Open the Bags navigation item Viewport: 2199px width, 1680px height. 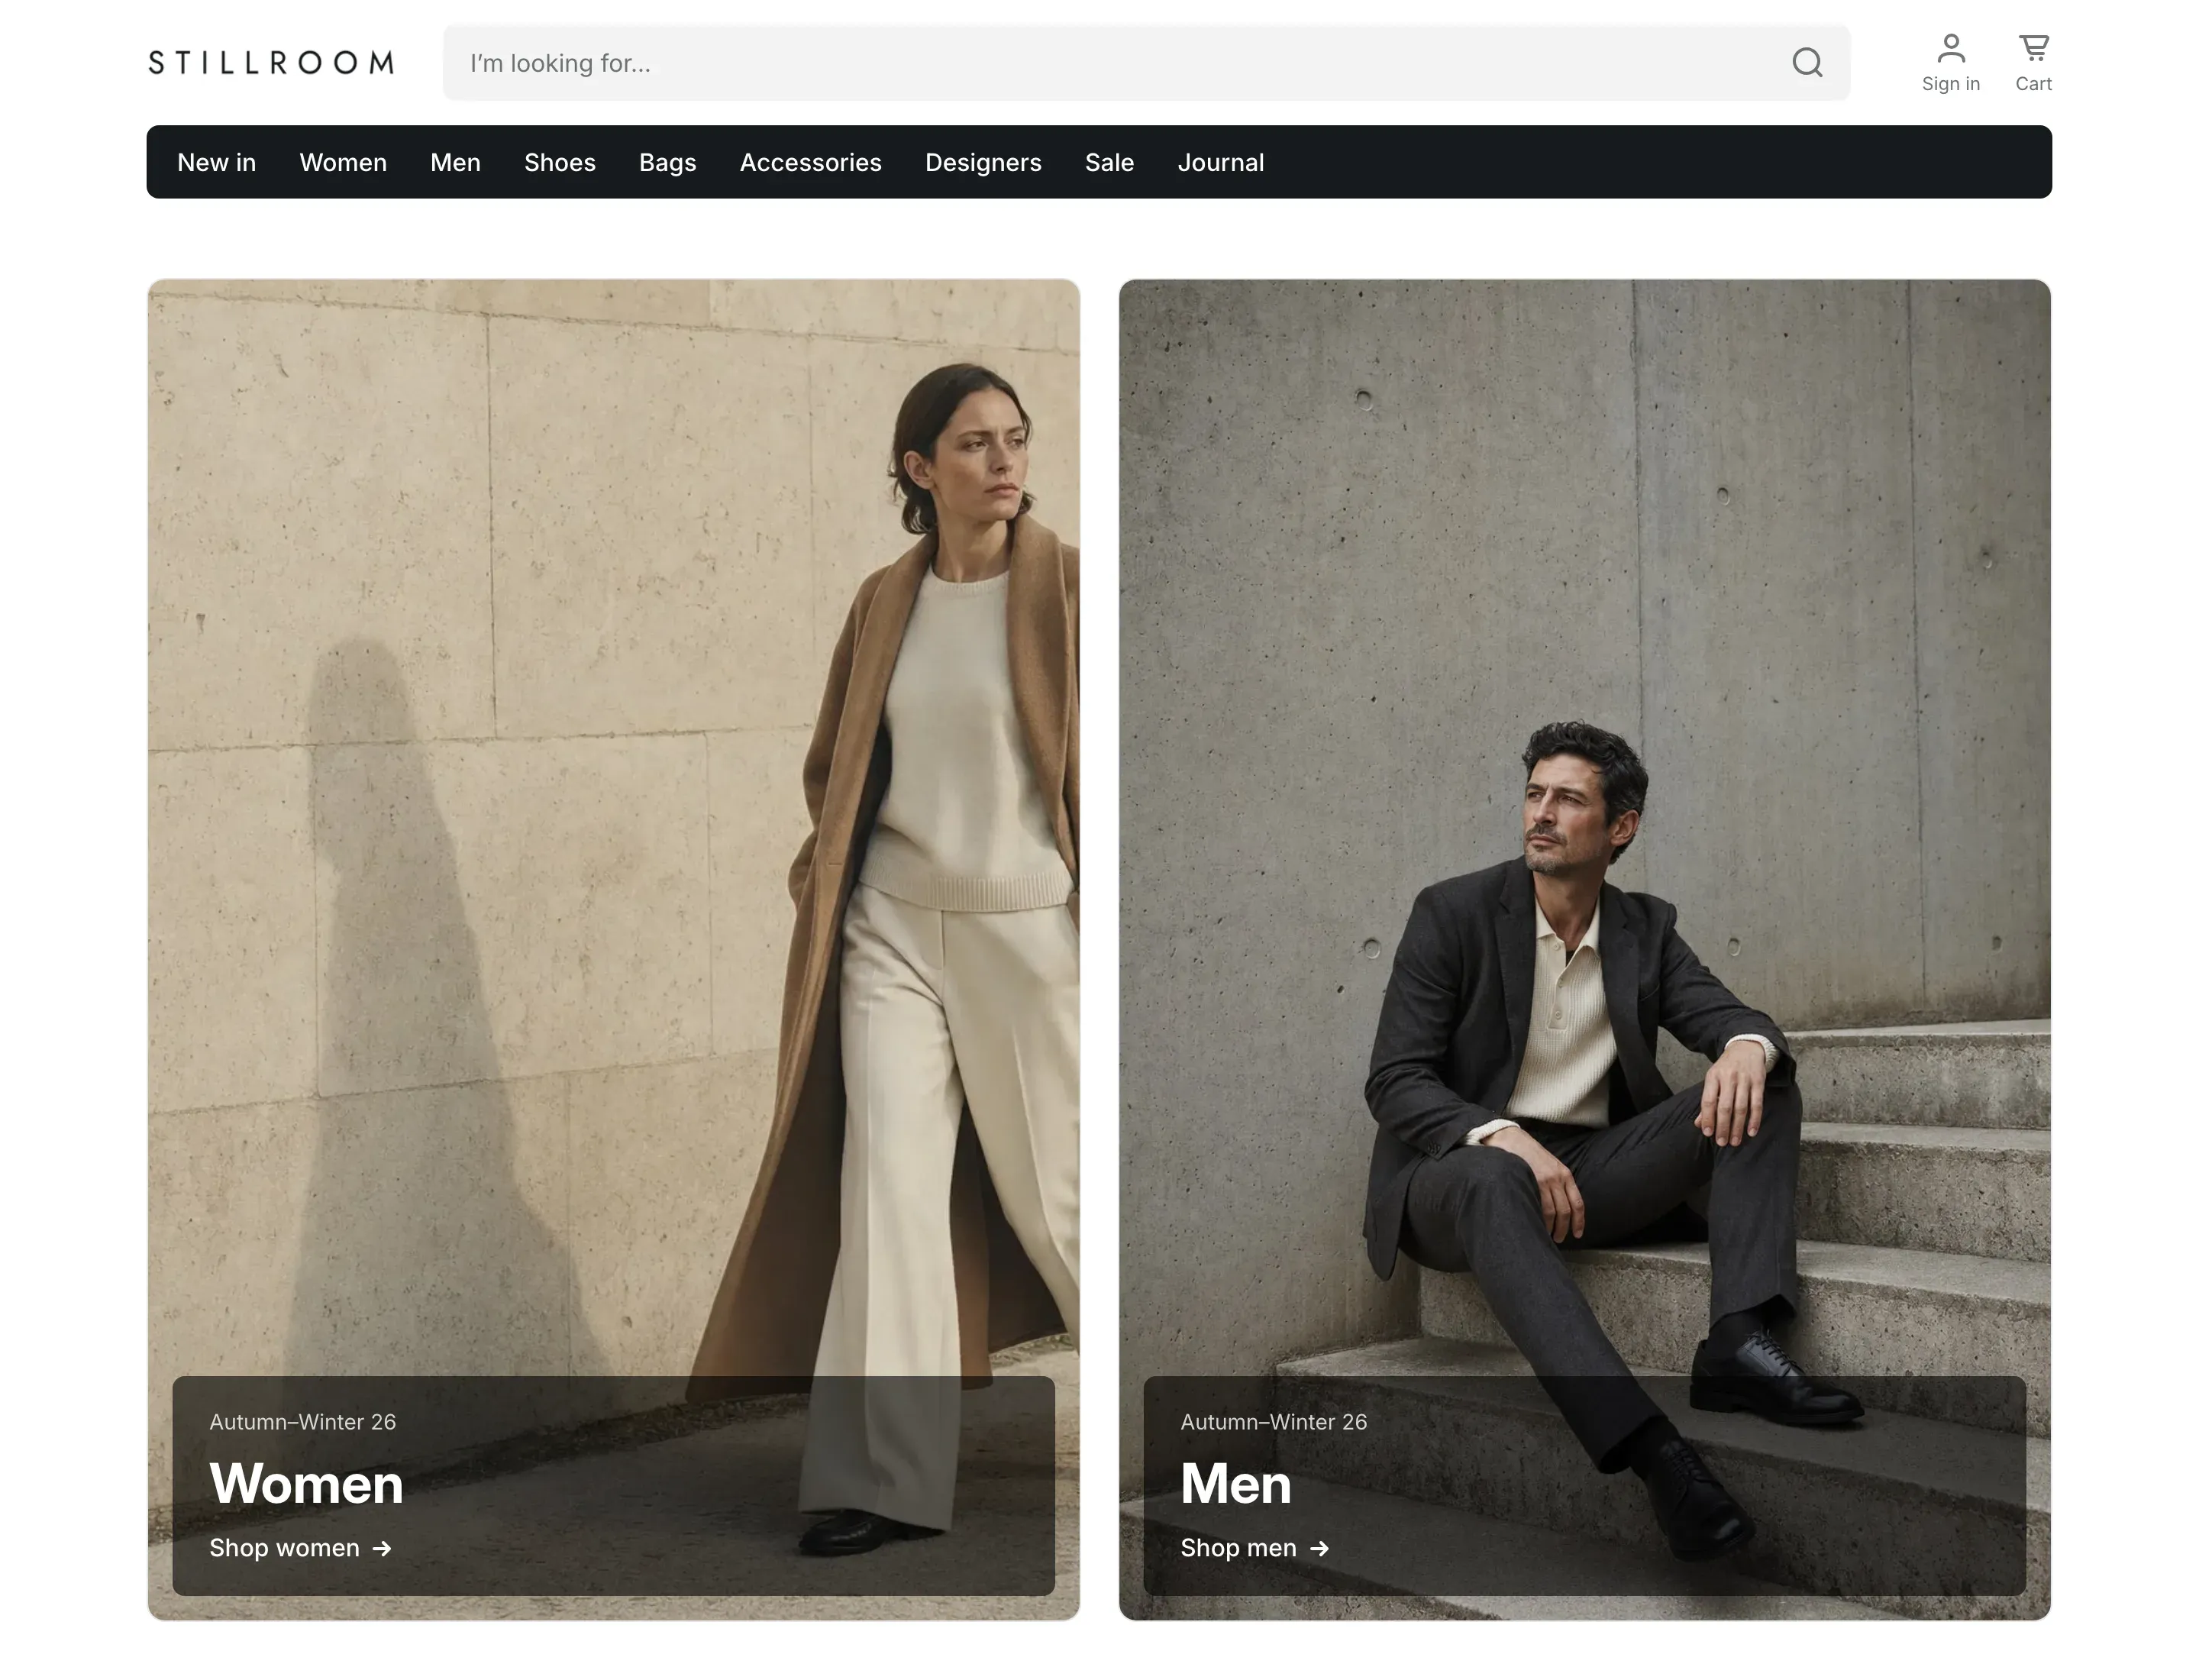(667, 162)
